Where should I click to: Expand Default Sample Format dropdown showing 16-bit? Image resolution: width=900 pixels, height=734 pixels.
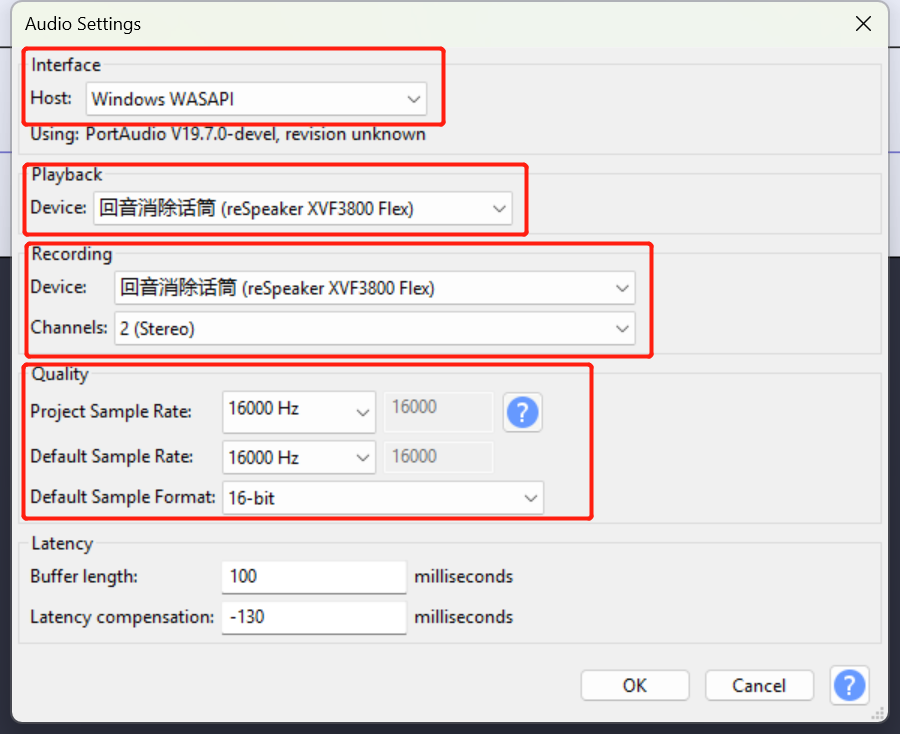pyautogui.click(x=382, y=497)
